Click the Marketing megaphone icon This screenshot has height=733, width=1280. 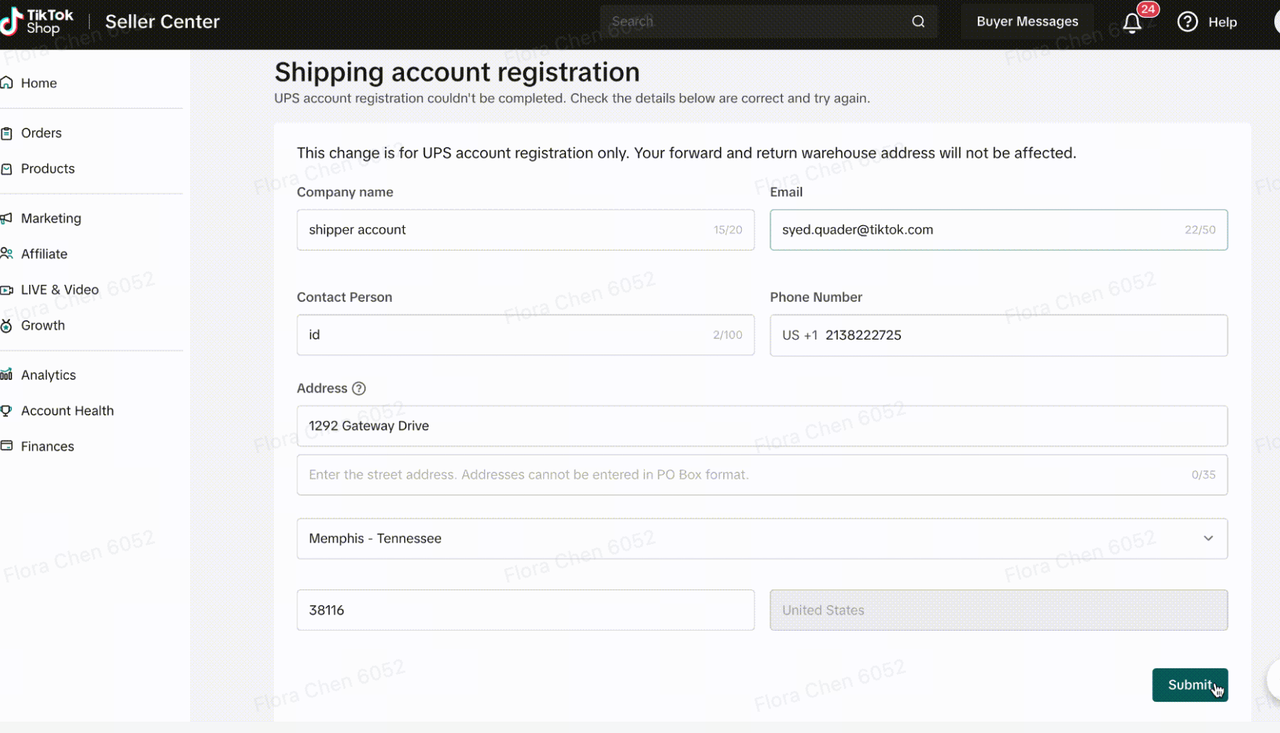(x=7, y=218)
